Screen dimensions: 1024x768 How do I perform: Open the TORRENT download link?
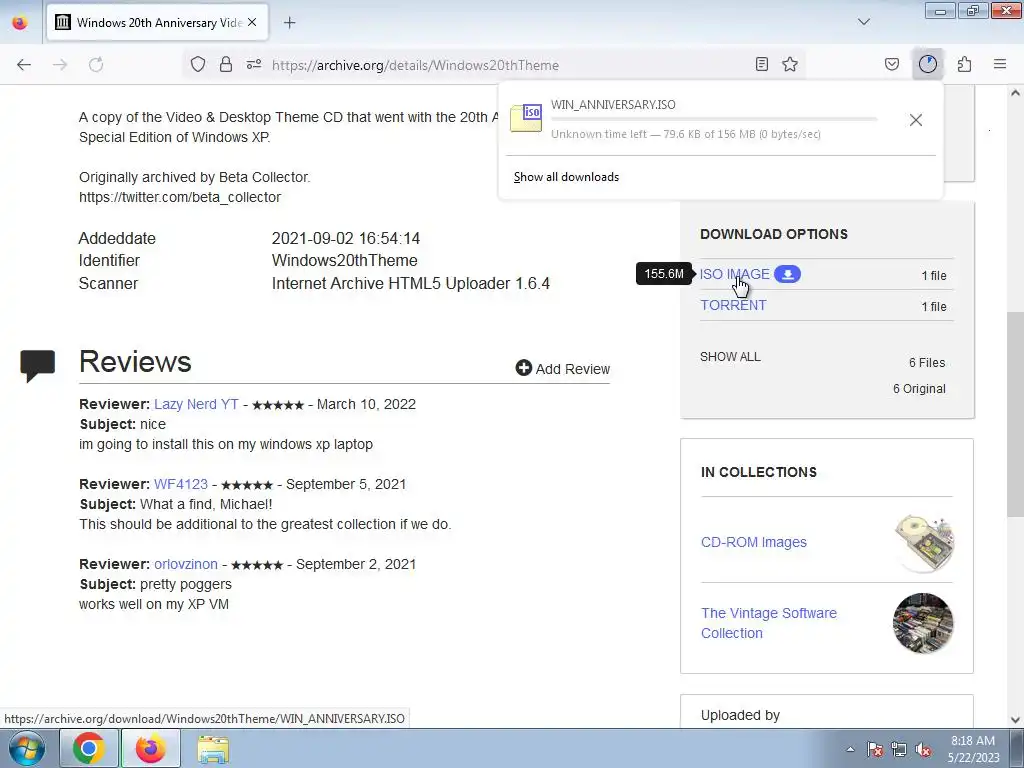click(733, 305)
